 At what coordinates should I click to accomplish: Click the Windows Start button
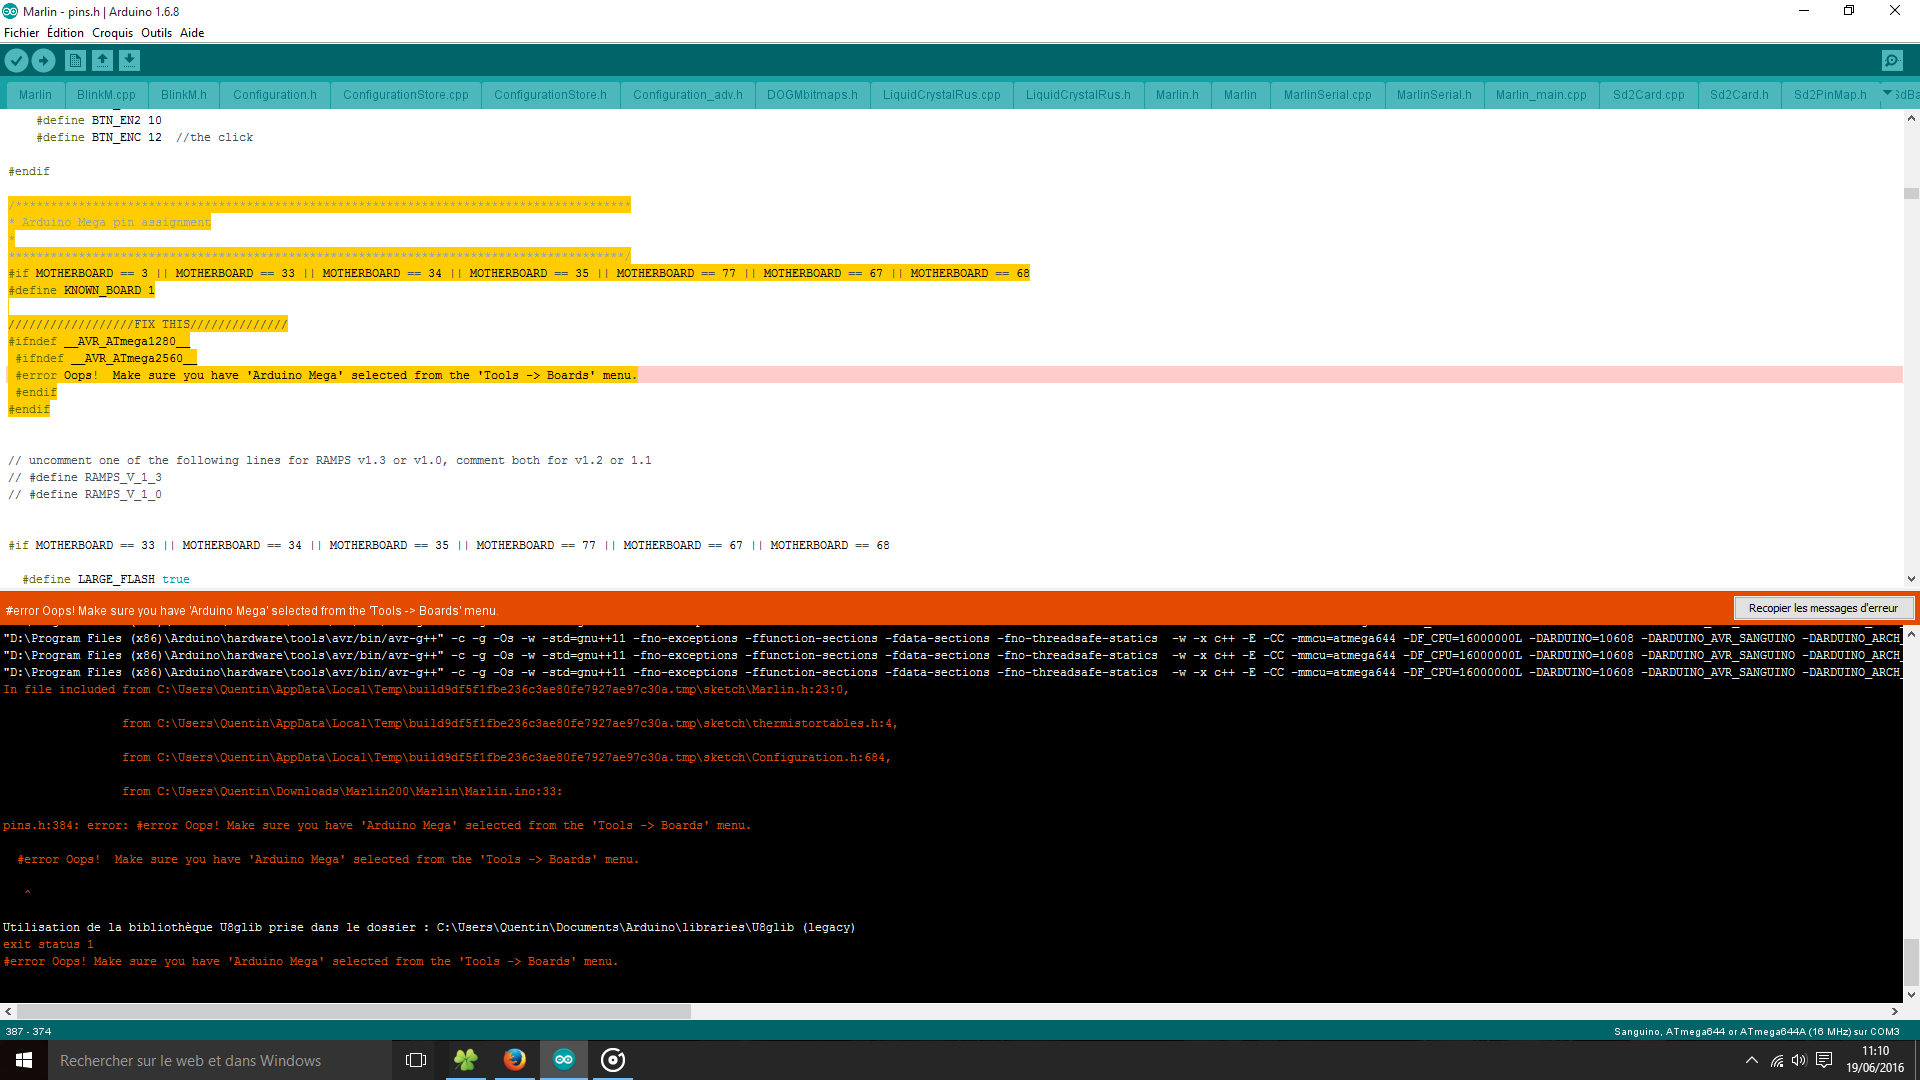pos(24,1060)
